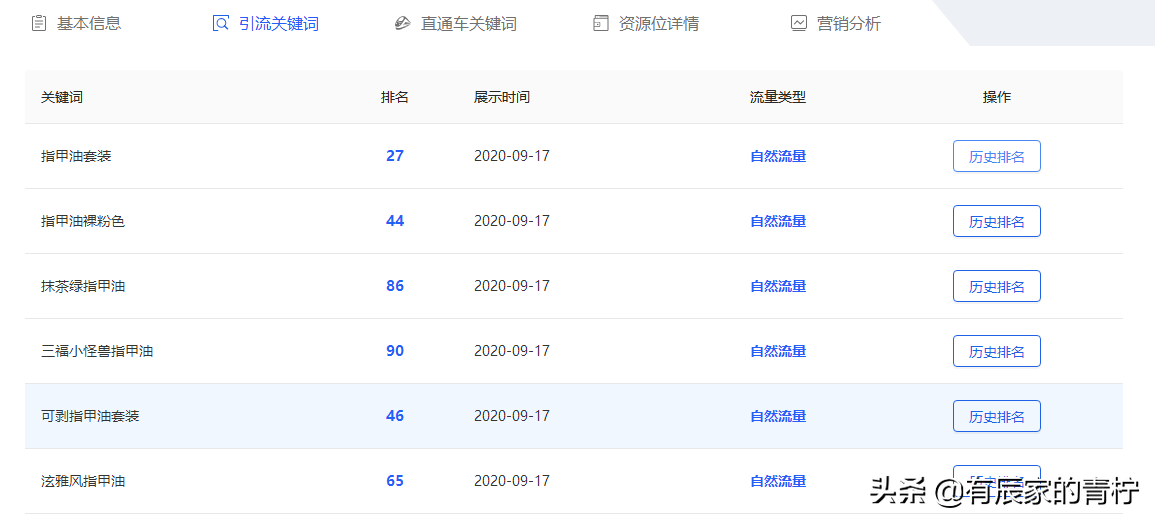Click rank value 90
The image size is (1155, 521).
(395, 351)
